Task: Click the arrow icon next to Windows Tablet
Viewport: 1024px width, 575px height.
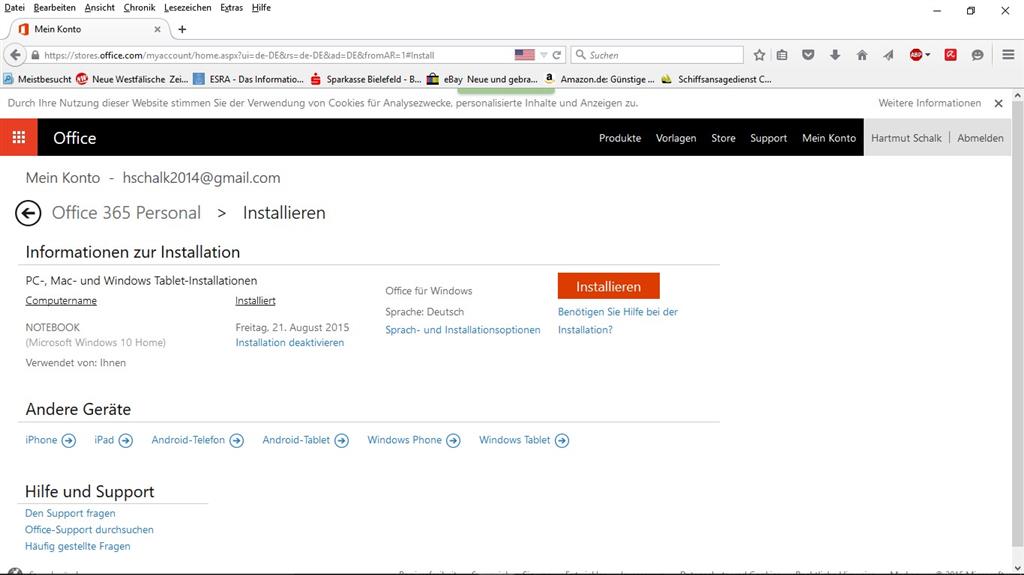Action: click(562, 441)
